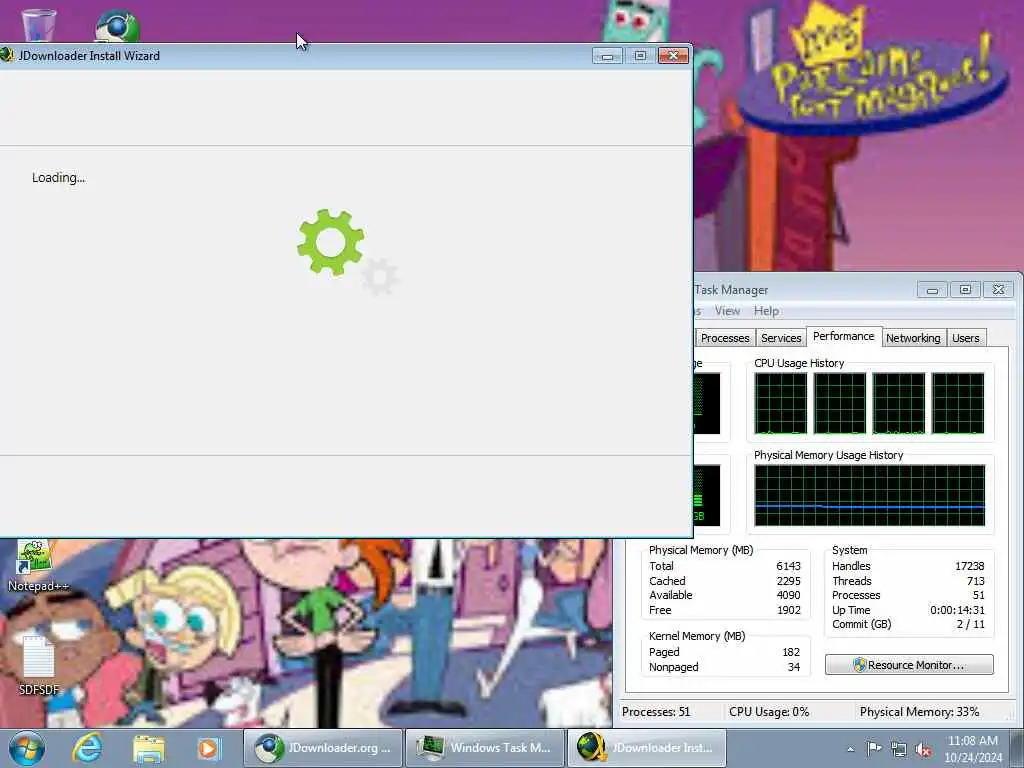Click Available memory value 4090
Screen dimensions: 1024x768
(788, 595)
